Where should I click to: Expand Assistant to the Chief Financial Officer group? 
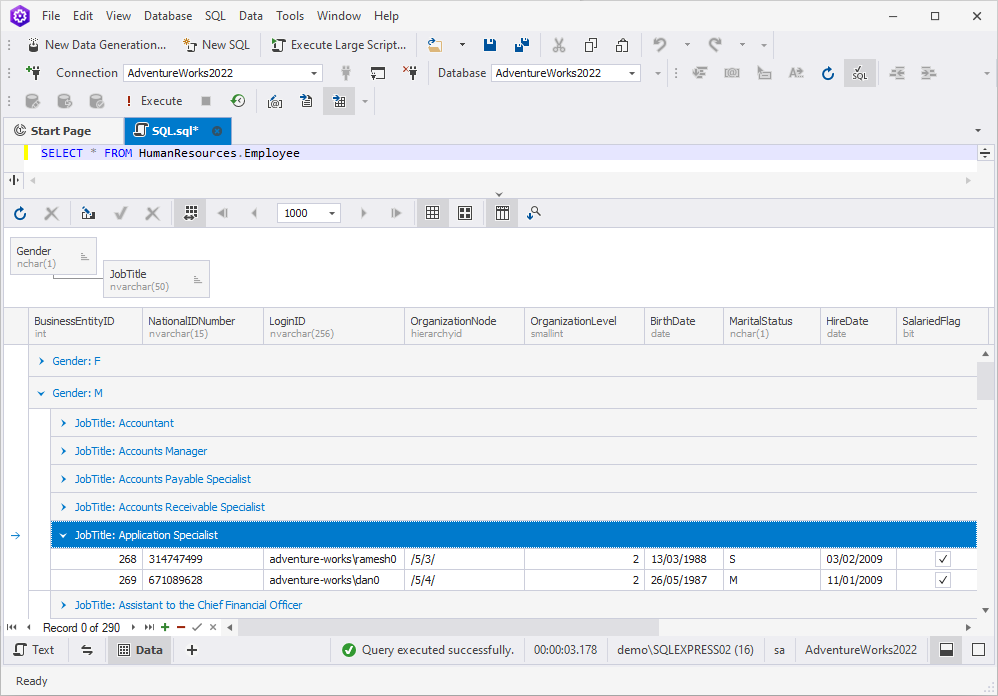point(64,605)
